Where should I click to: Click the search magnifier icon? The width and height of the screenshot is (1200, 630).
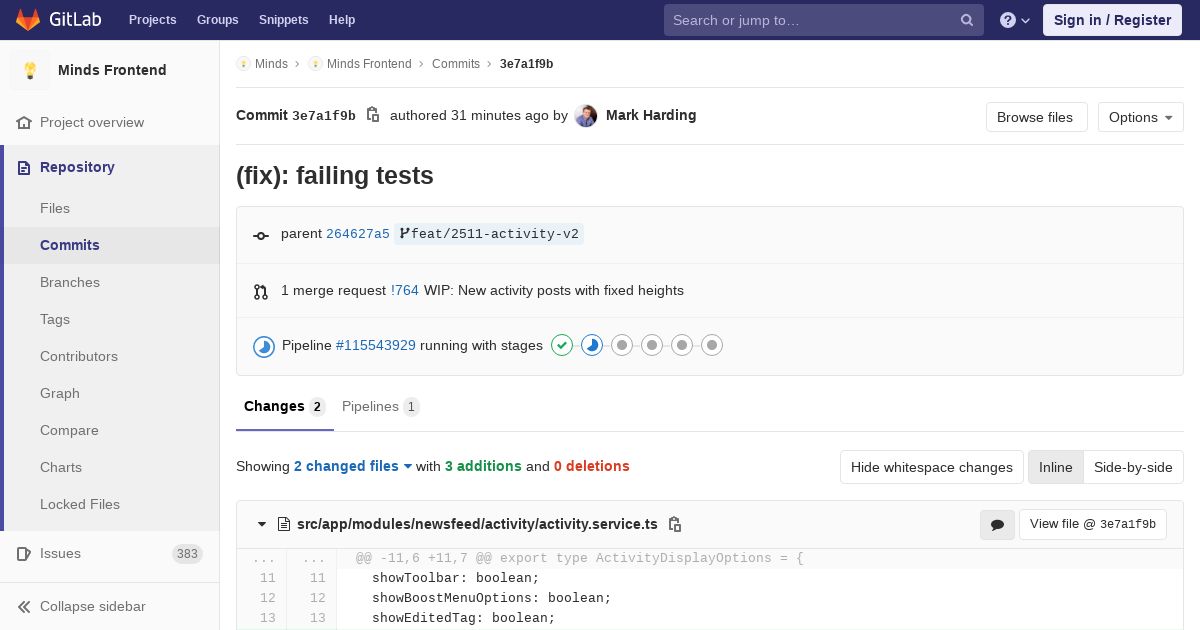pos(967,20)
